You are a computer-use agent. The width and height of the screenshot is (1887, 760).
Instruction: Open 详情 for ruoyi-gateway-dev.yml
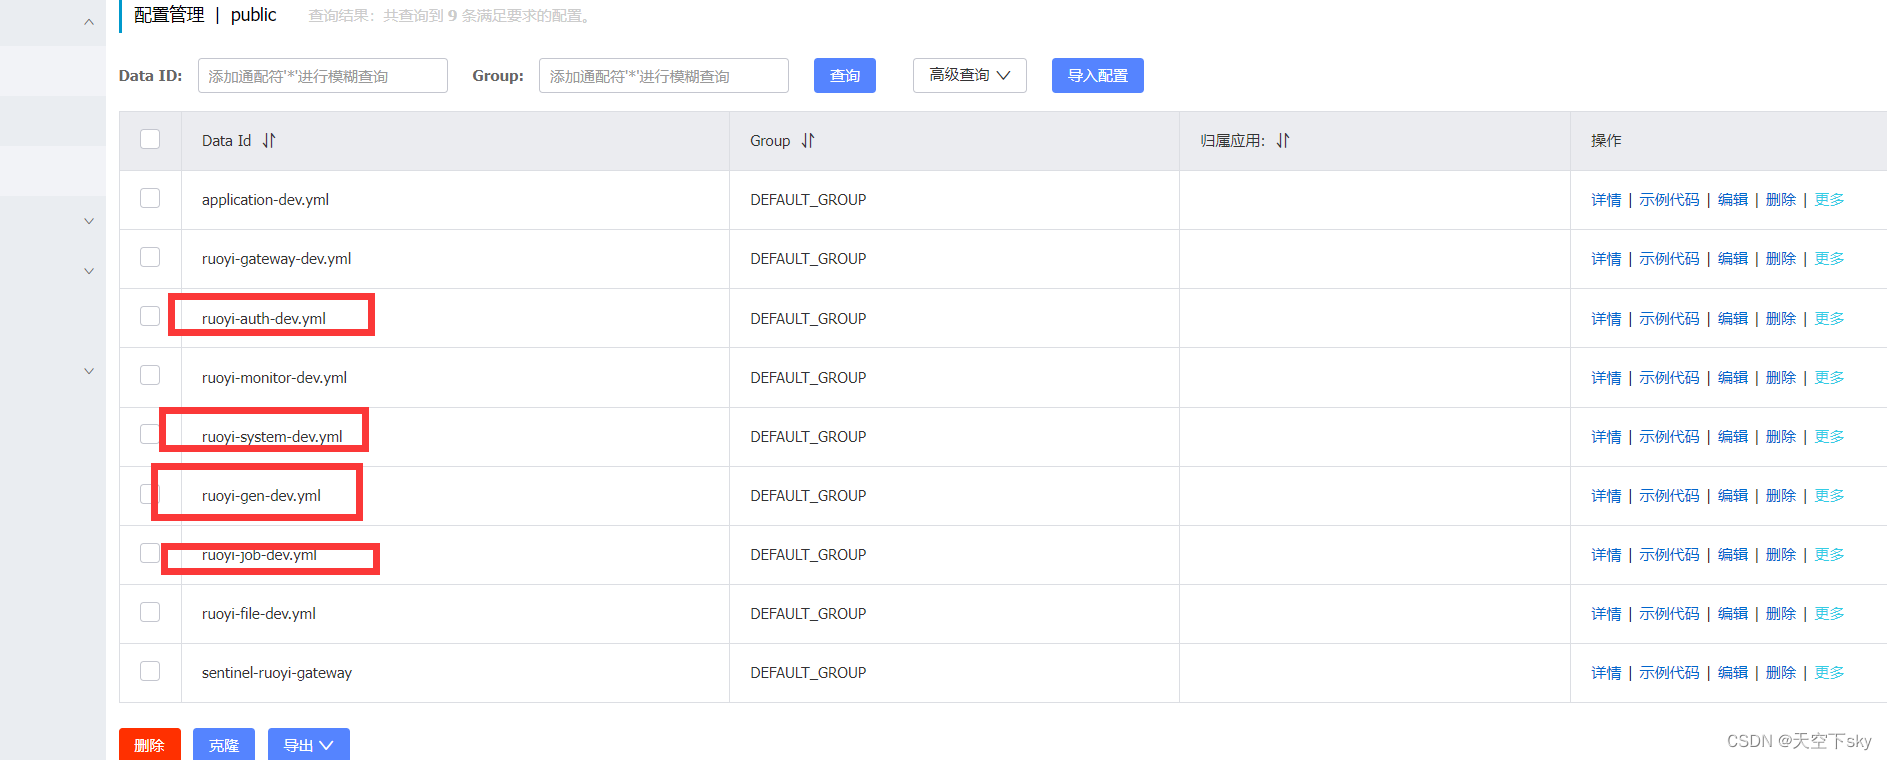click(x=1606, y=259)
